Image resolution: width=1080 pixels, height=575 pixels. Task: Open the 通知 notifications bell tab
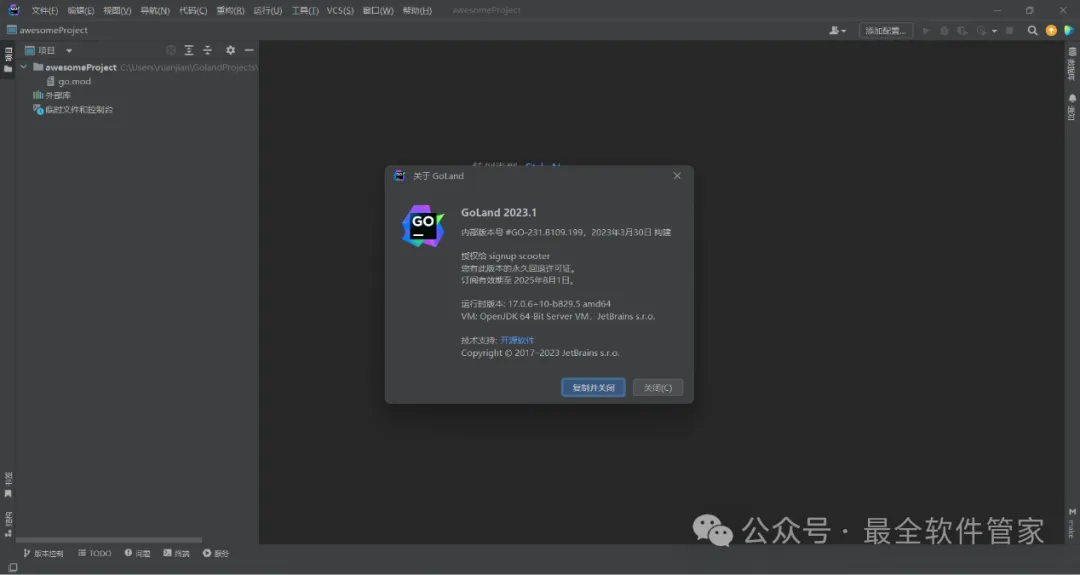[1072, 107]
